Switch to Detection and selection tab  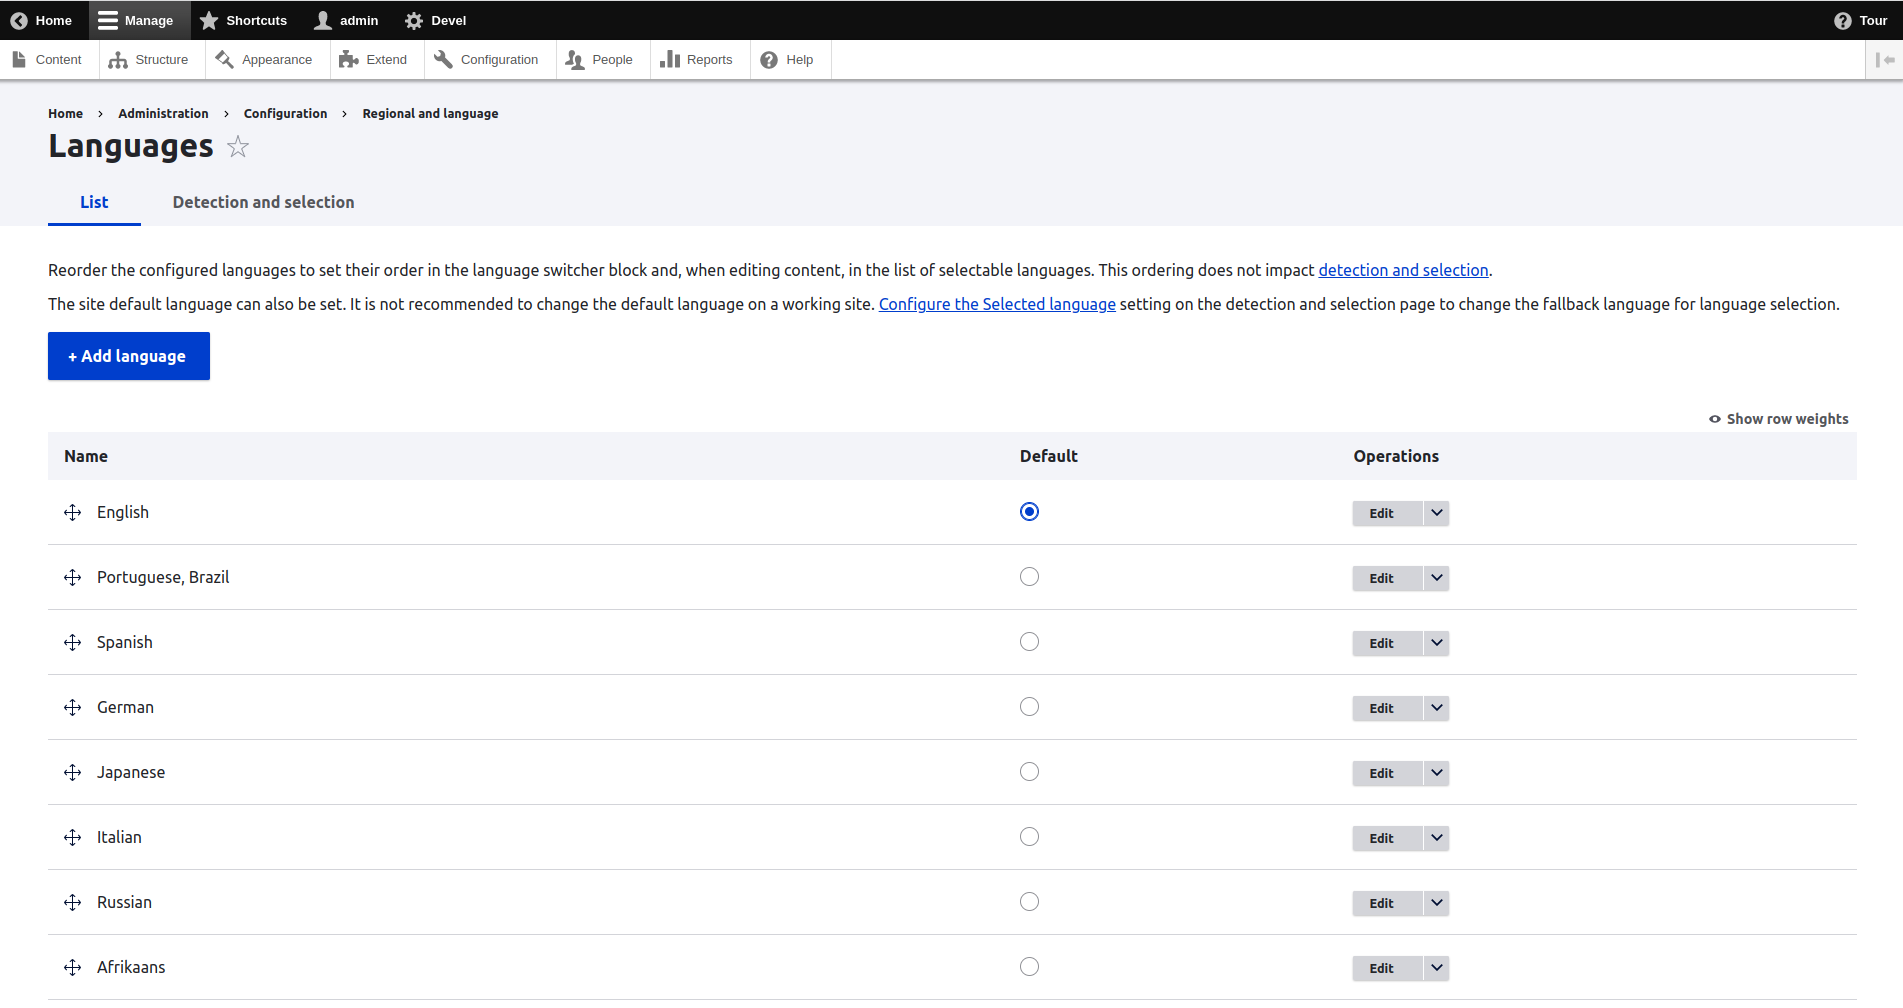coord(263,202)
